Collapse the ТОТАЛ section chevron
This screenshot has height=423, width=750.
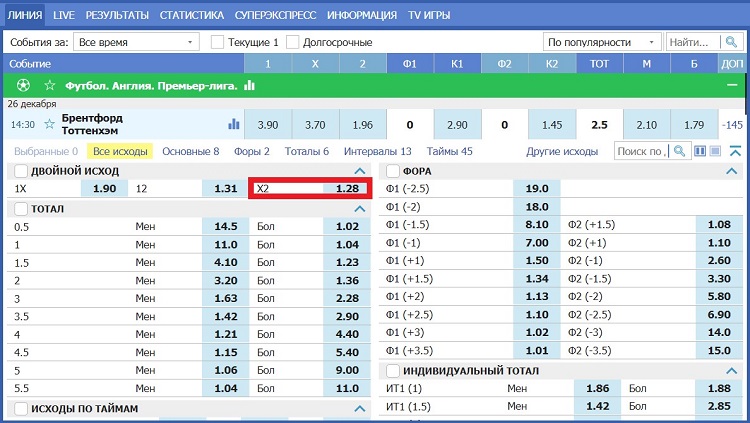tap(360, 208)
